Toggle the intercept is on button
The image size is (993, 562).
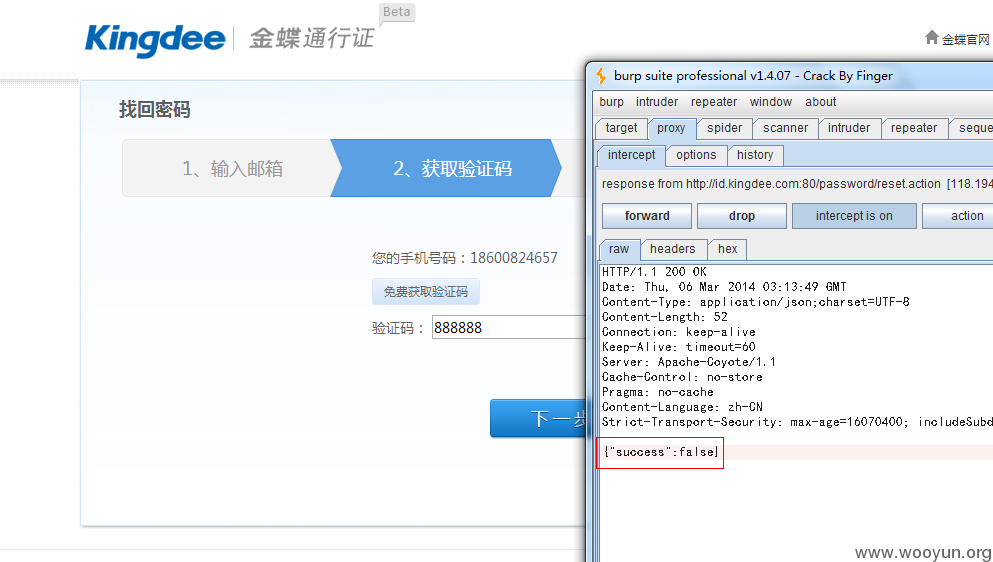(854, 216)
